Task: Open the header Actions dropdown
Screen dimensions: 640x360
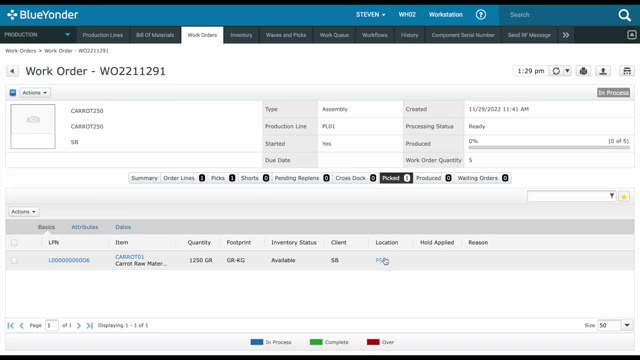Action: 35,93
